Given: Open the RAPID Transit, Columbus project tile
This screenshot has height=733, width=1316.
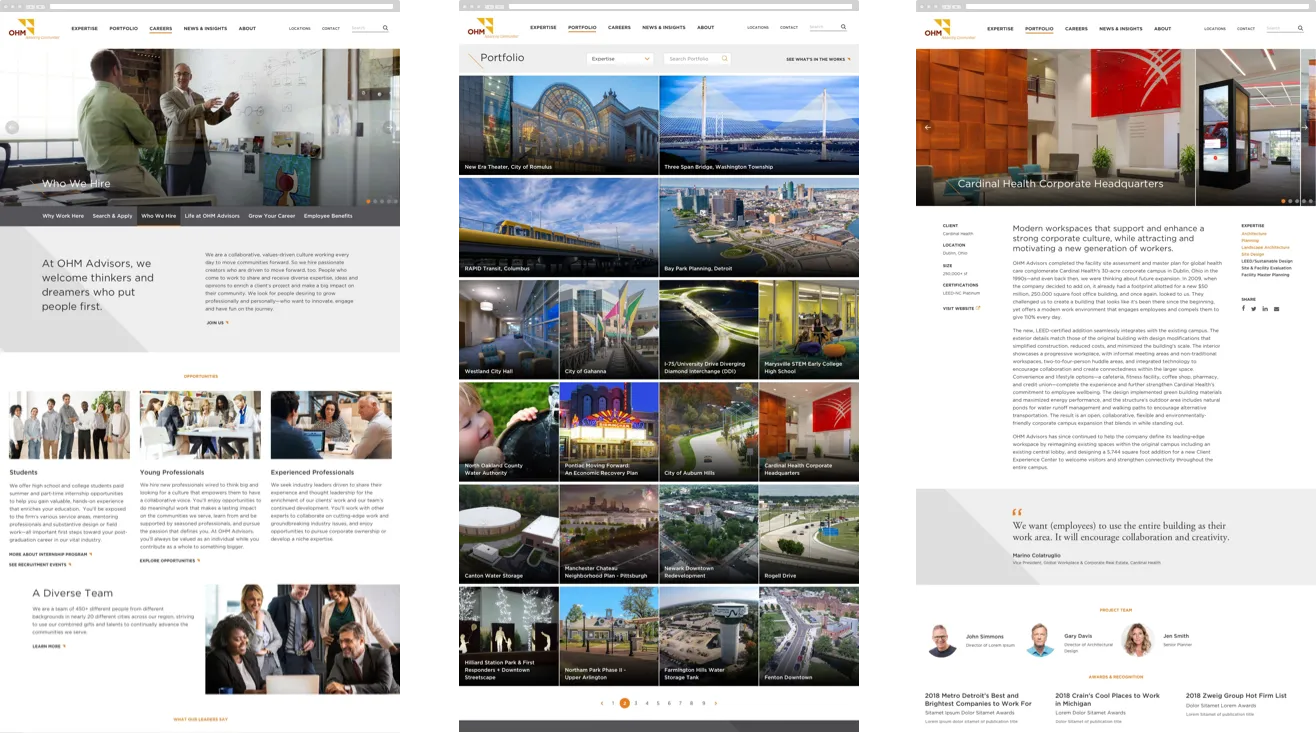Looking at the screenshot, I should (559, 228).
